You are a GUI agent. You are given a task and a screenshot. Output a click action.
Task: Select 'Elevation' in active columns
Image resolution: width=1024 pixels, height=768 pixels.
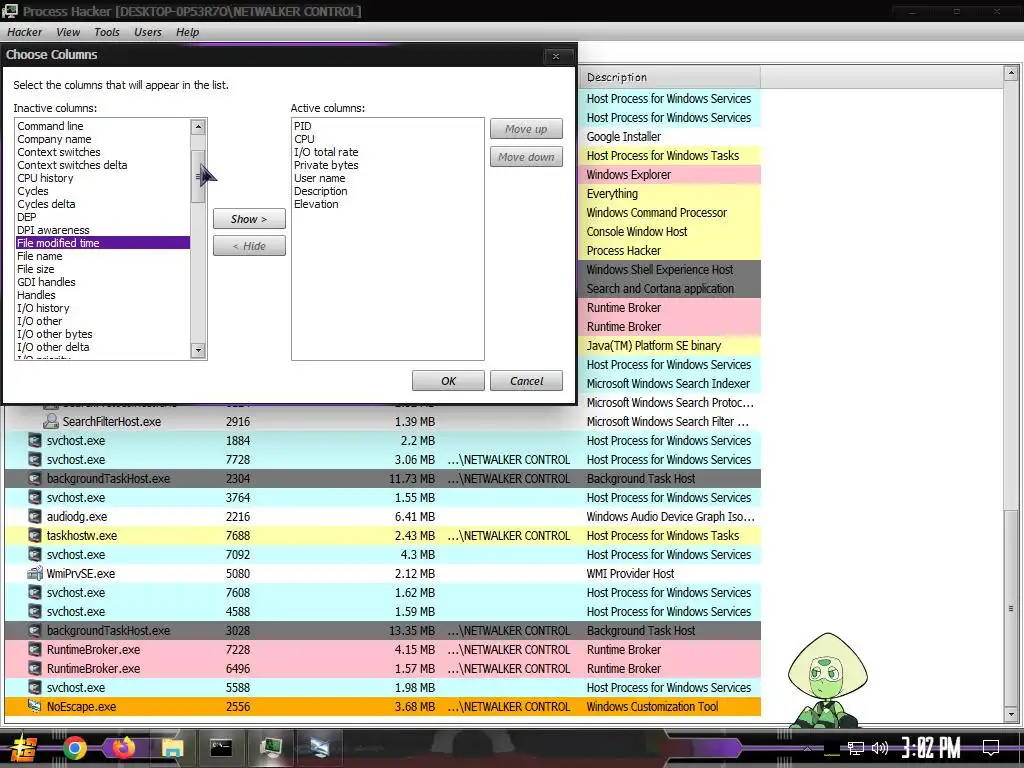[316, 204]
